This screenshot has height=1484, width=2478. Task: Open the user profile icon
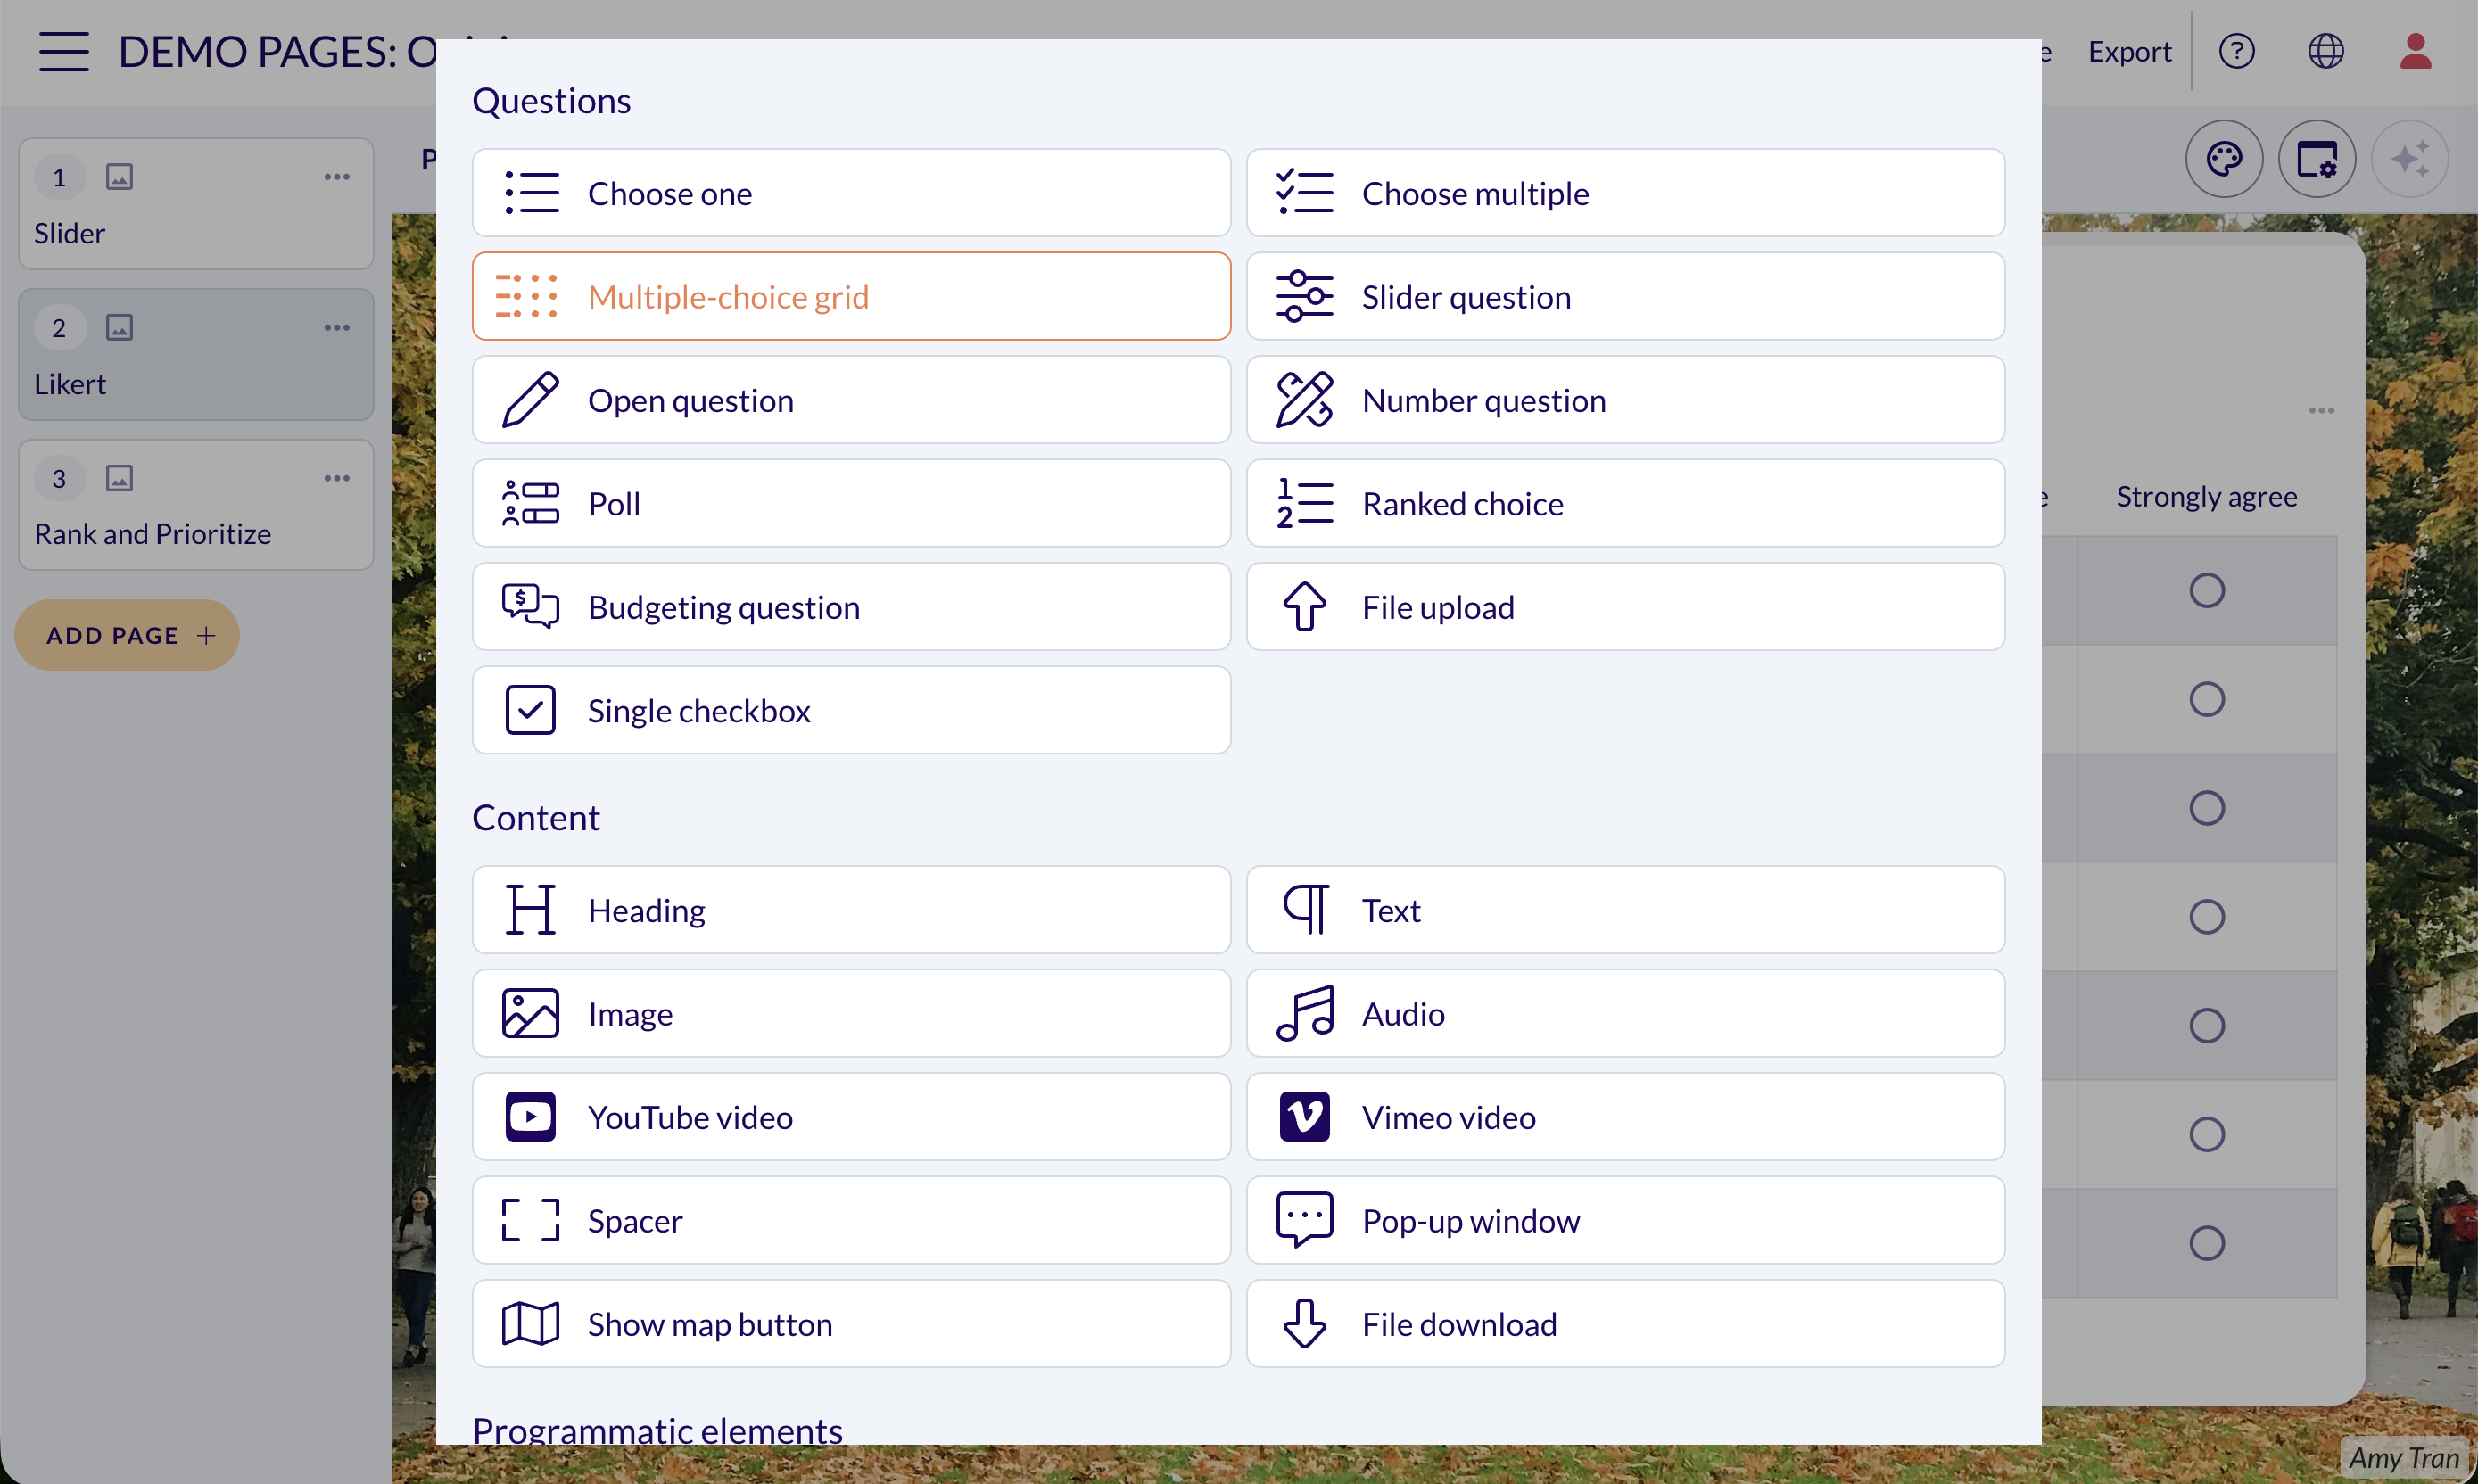(x=2416, y=51)
